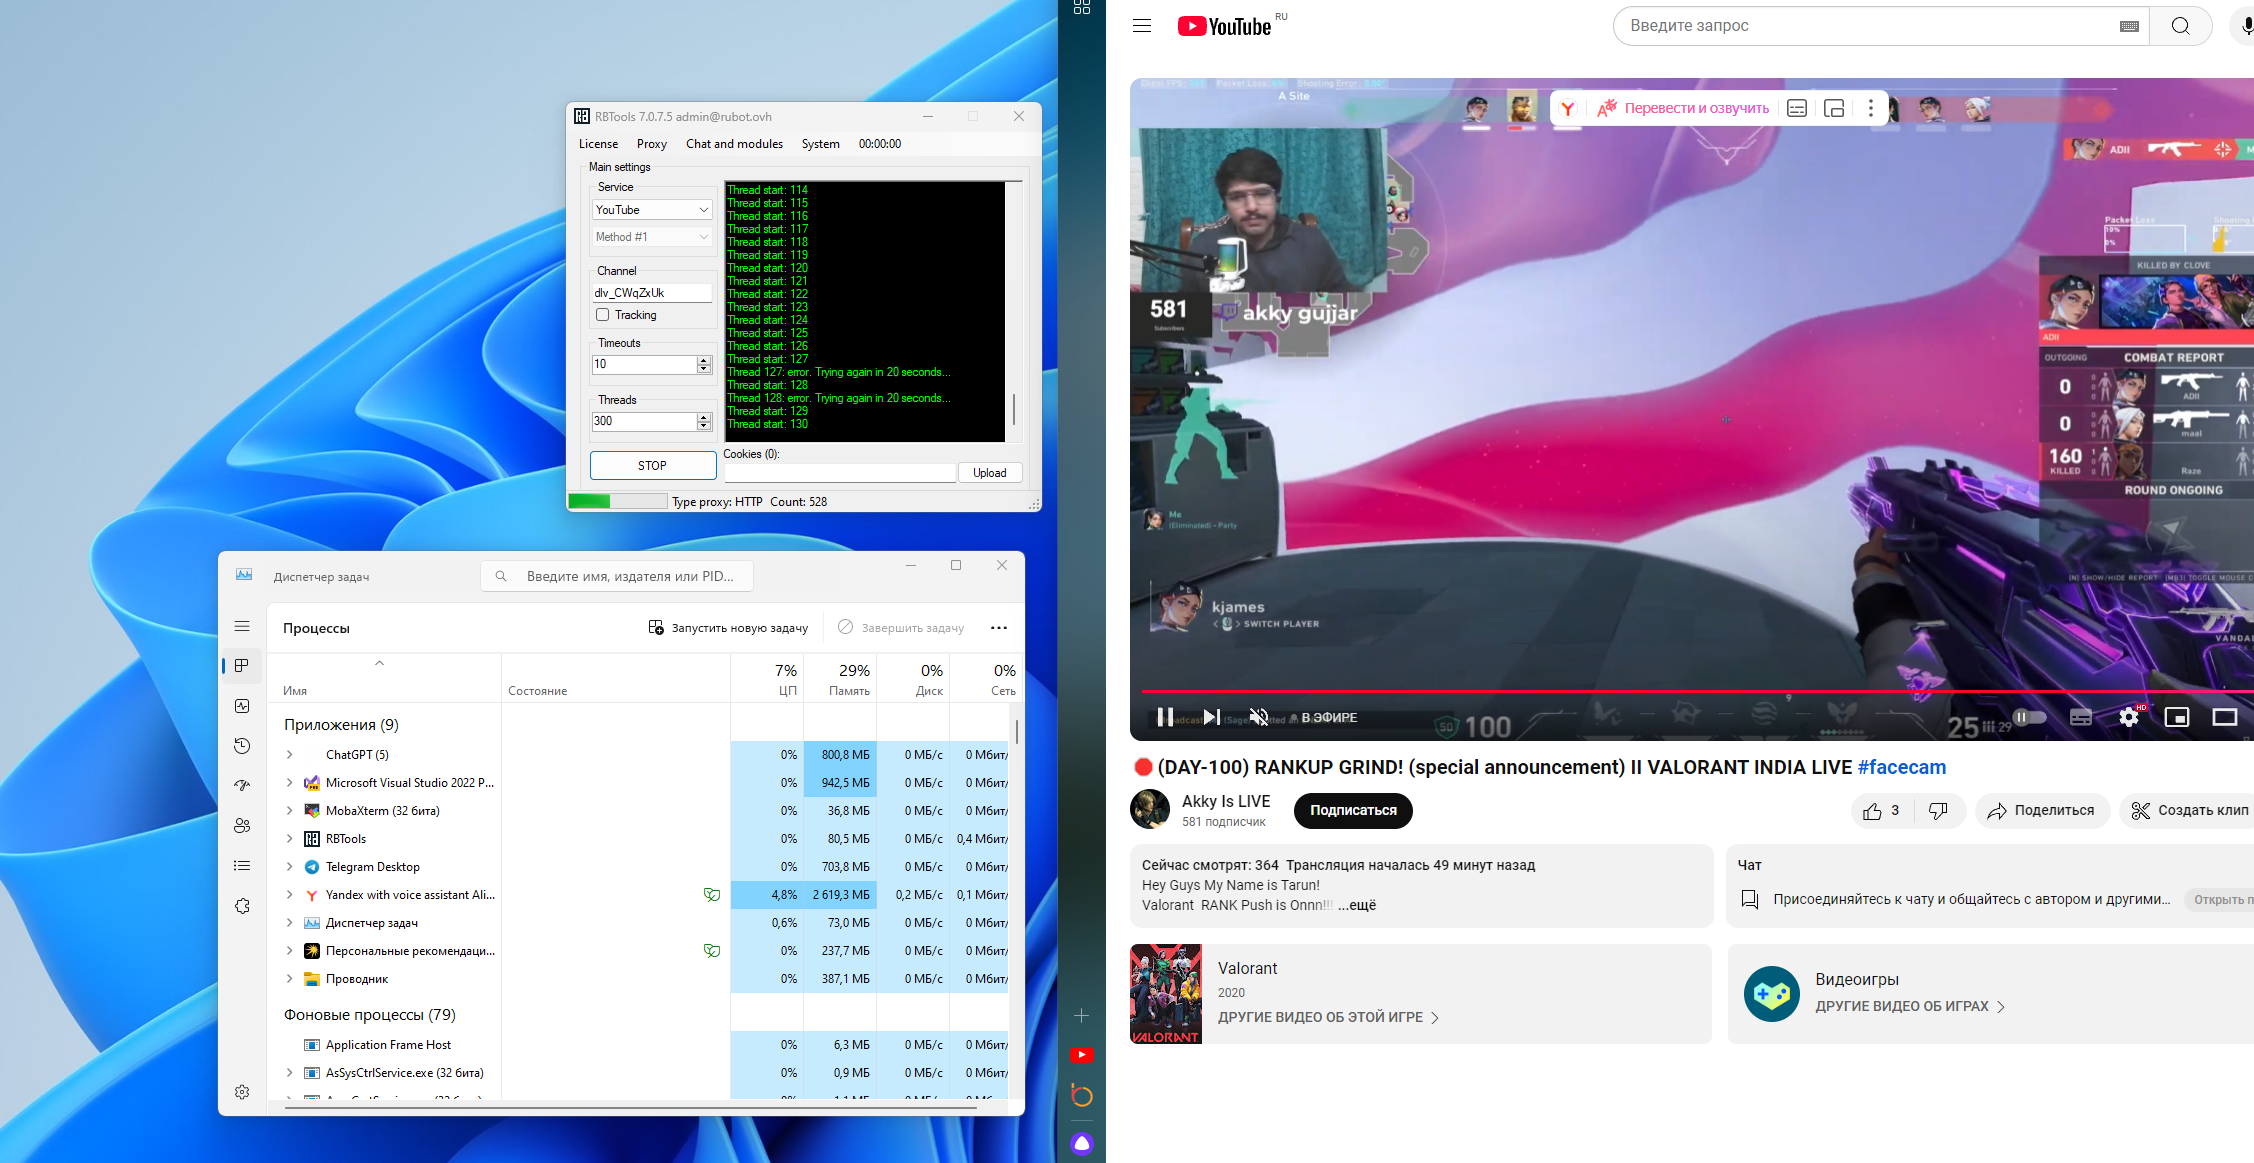This screenshot has width=2254, height=1163.
Task: Expand the ChatGPT process group
Action: pos(290,755)
